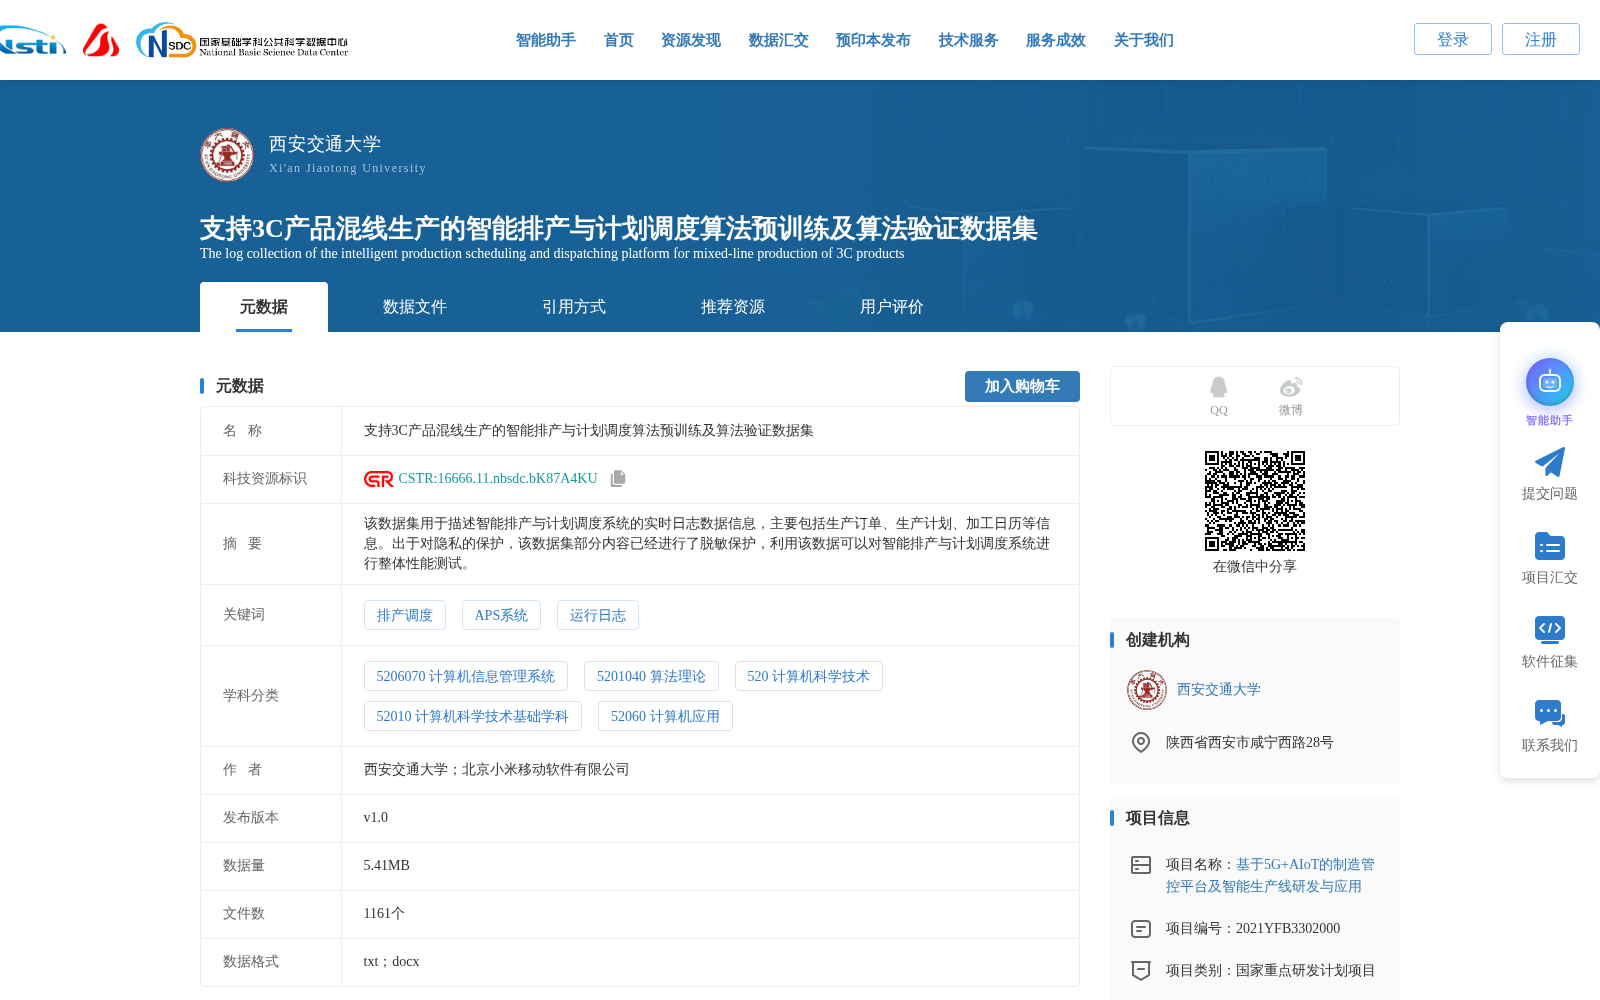The height and width of the screenshot is (1000, 1600).
Task: Click the 注册 button
Action: pyautogui.click(x=1541, y=39)
